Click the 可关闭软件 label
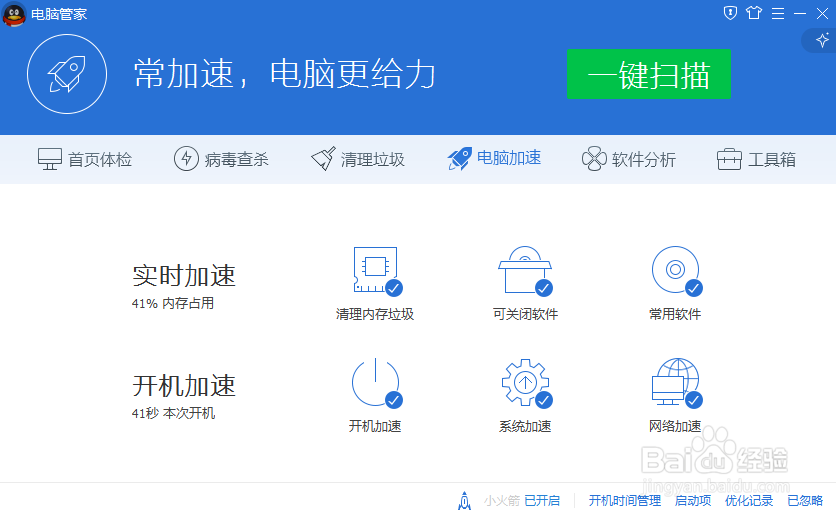Viewport: 836px width, 515px height. tap(525, 314)
